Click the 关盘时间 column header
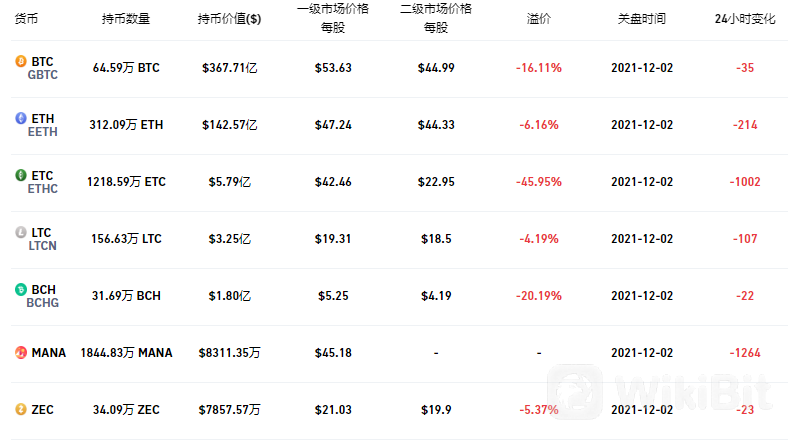Screen dimensions: 788x440 click(642, 19)
